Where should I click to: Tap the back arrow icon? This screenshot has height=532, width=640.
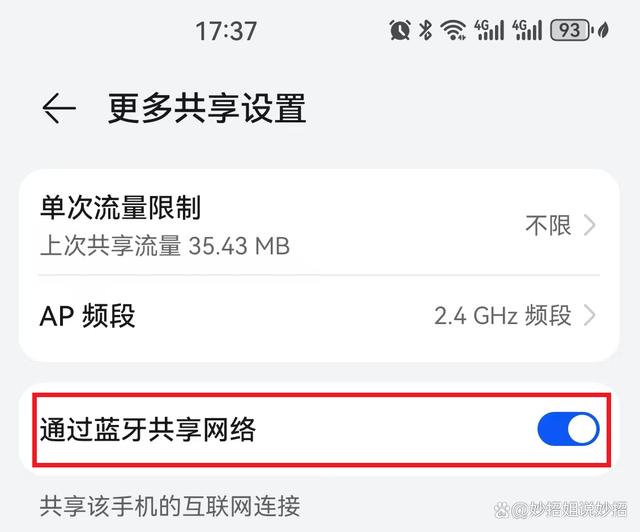point(59,108)
